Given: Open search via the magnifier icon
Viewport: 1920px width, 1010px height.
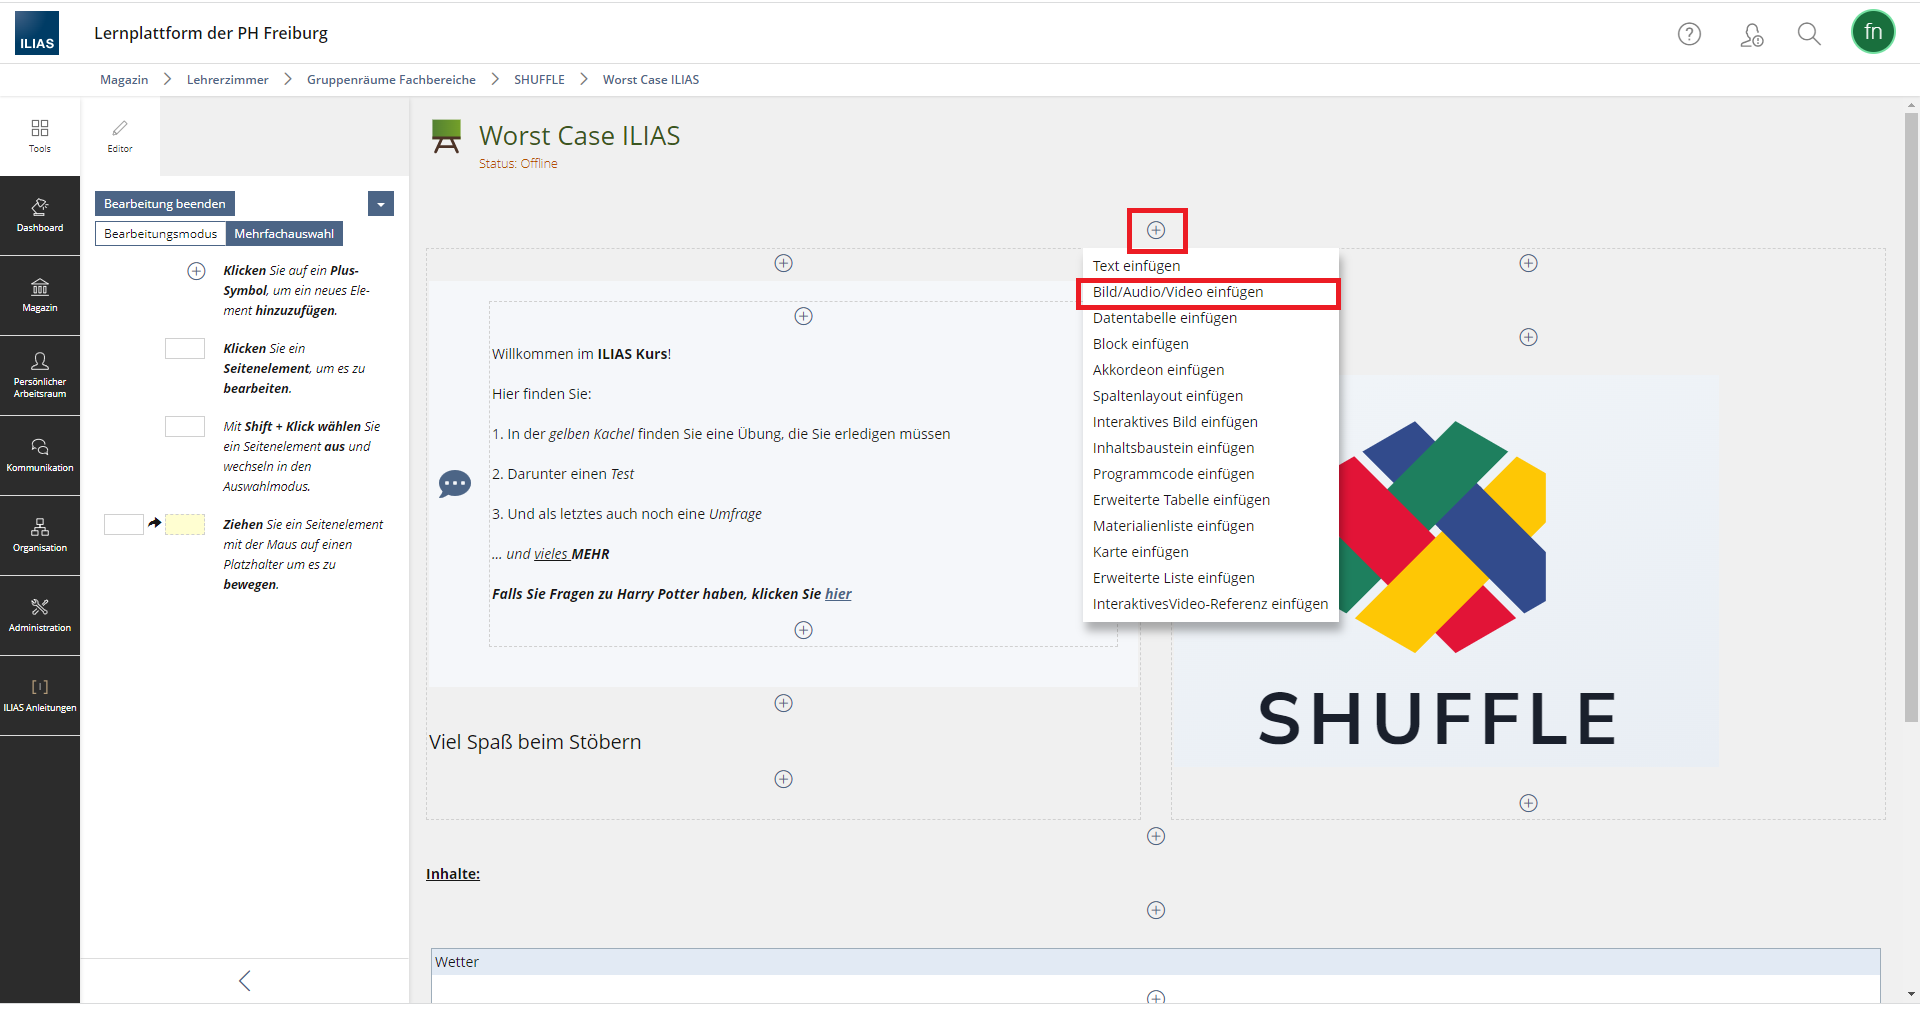Looking at the screenshot, I should pyautogui.click(x=1809, y=33).
